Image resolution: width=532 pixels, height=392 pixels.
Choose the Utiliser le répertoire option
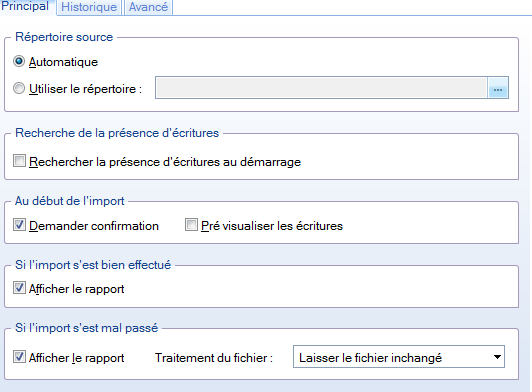(19, 88)
